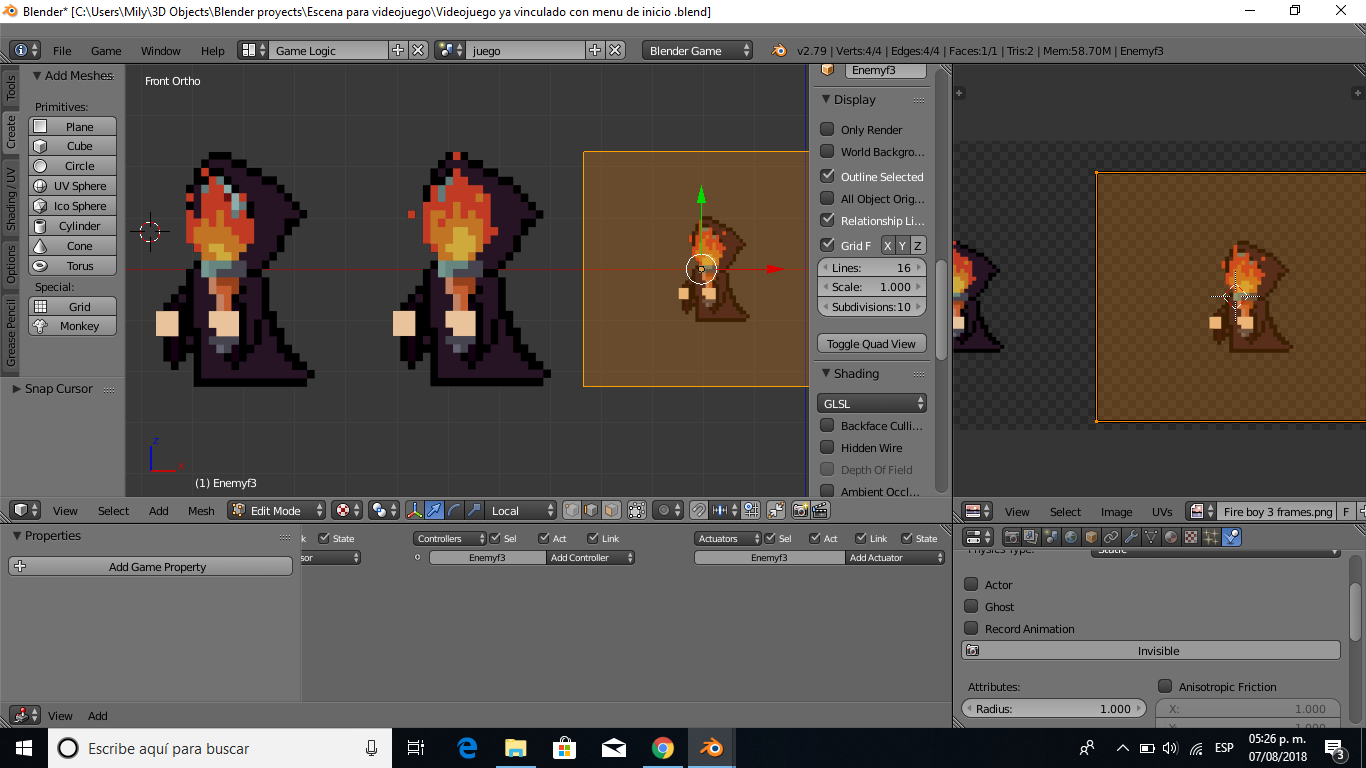This screenshot has height=768, width=1366.
Task: Disable the Outline Selected checkbox
Action: click(x=827, y=175)
